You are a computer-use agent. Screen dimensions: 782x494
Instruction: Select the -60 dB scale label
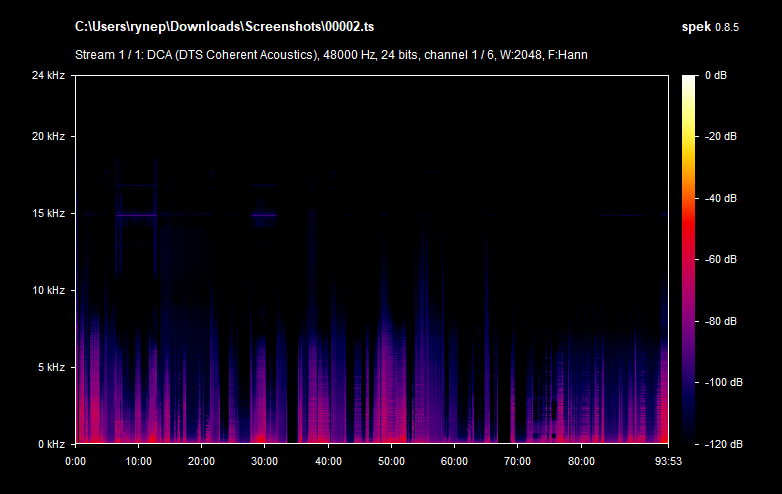(722, 260)
